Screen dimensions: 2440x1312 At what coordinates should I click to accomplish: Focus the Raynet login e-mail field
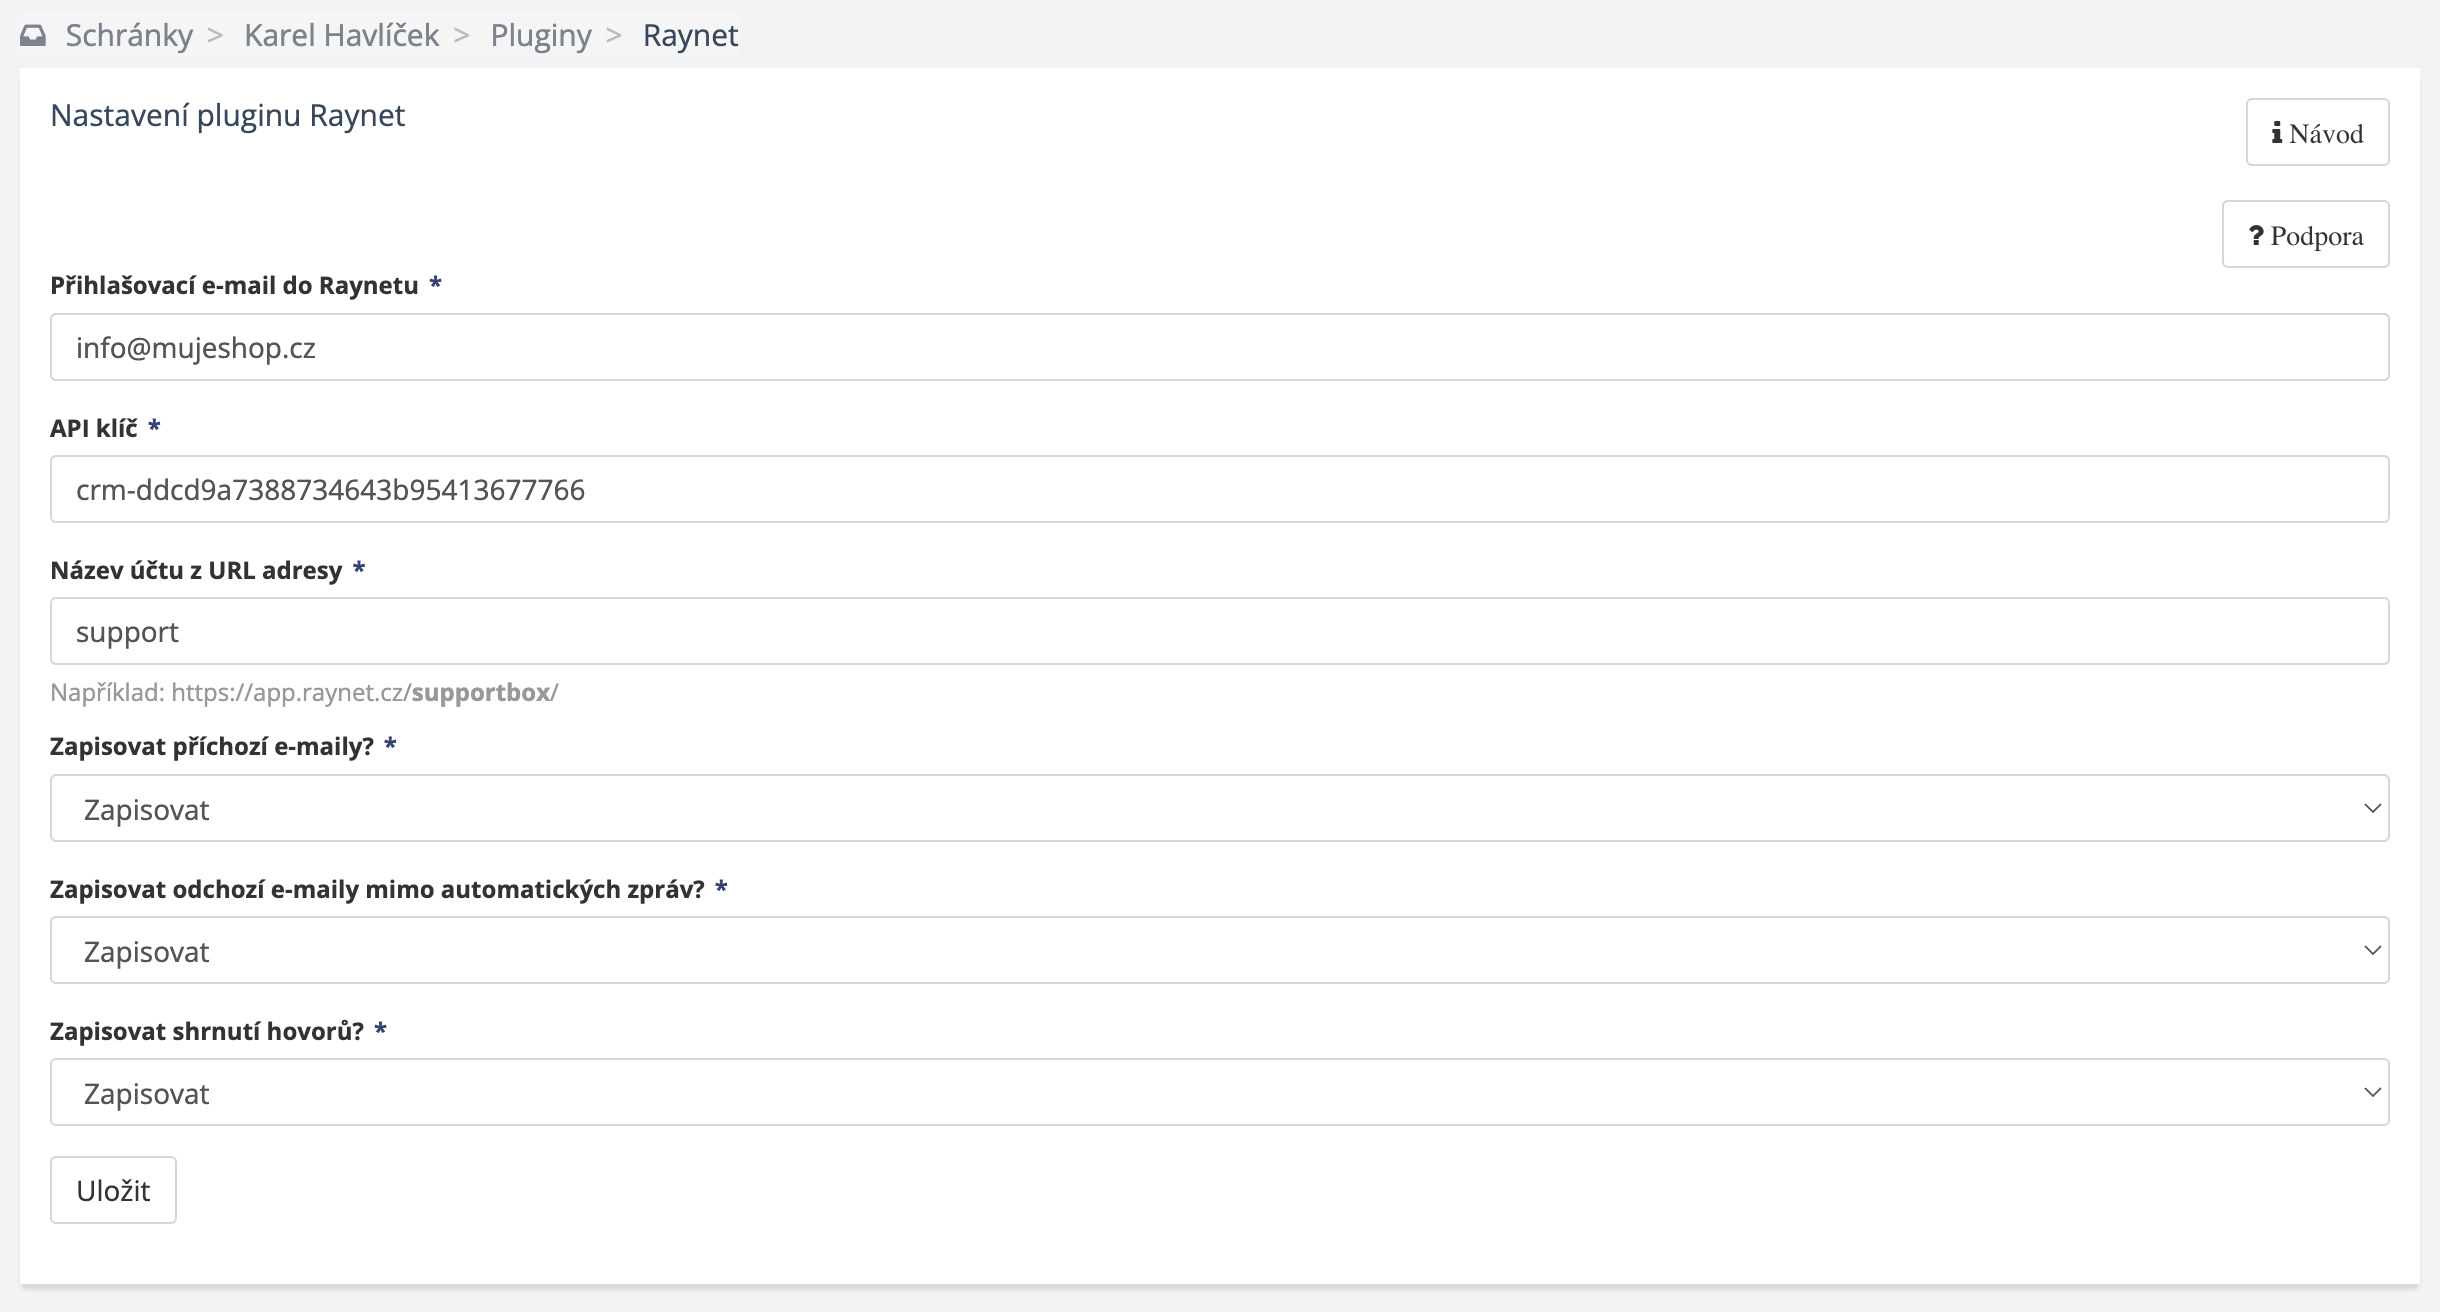click(x=1220, y=347)
